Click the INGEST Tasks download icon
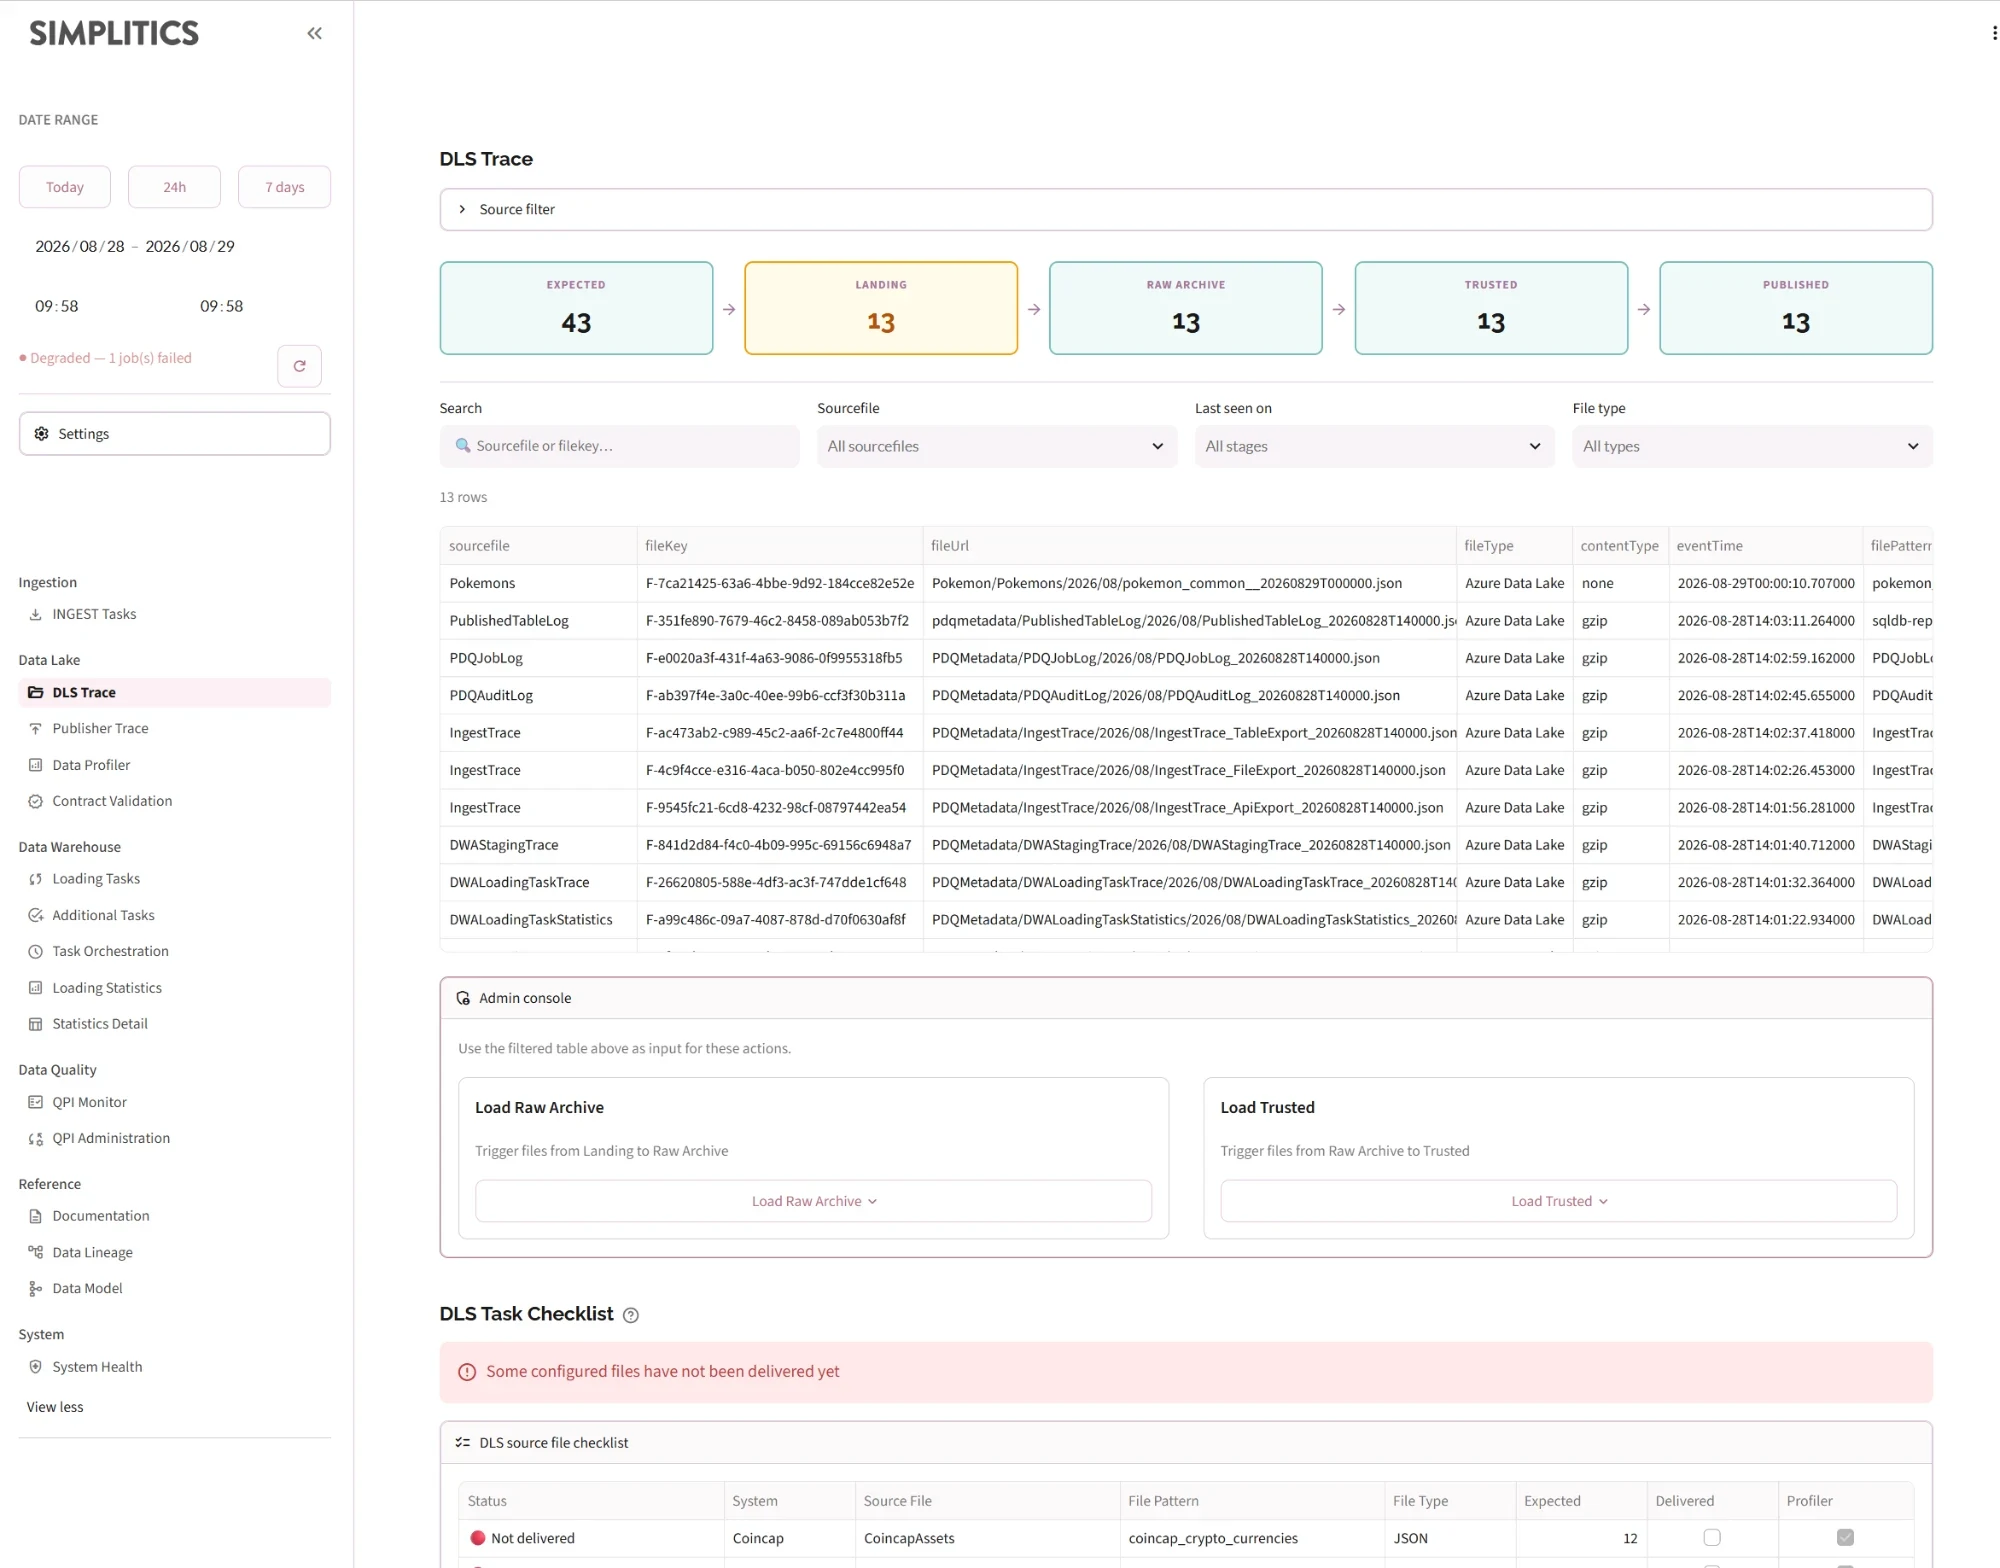Viewport: 2000px width, 1568px height. (36, 614)
